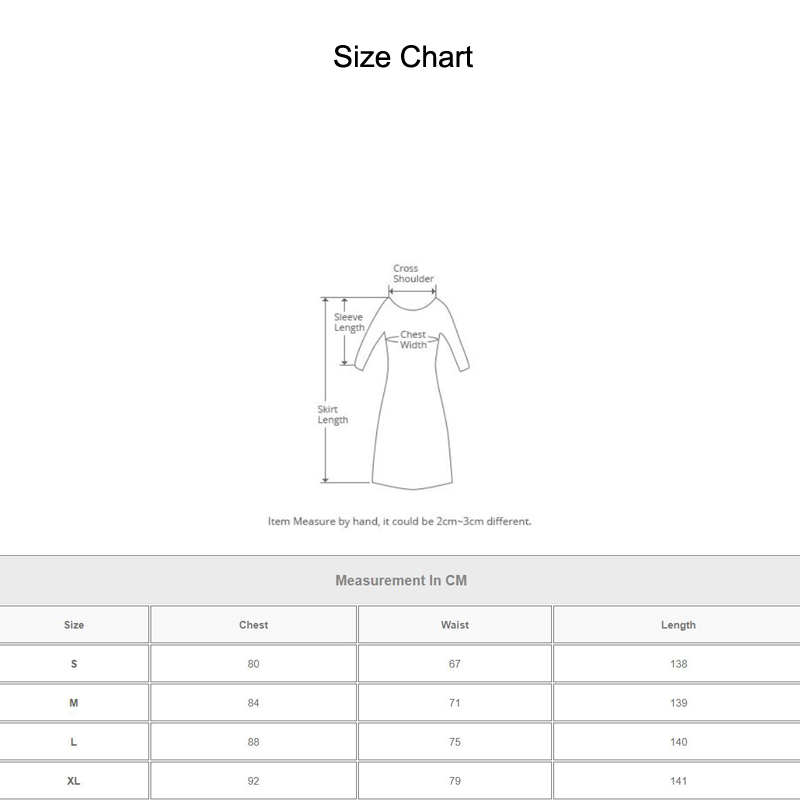Select the Waist column header
Viewport: 800px width, 800px height.
(455, 625)
